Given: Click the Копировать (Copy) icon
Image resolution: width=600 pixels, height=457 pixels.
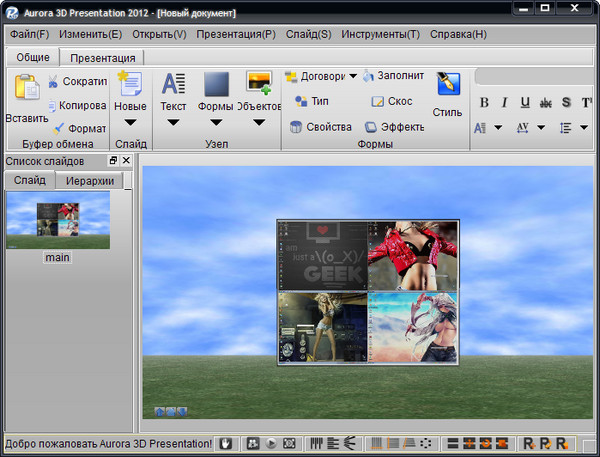Looking at the screenshot, I should click(x=51, y=105).
